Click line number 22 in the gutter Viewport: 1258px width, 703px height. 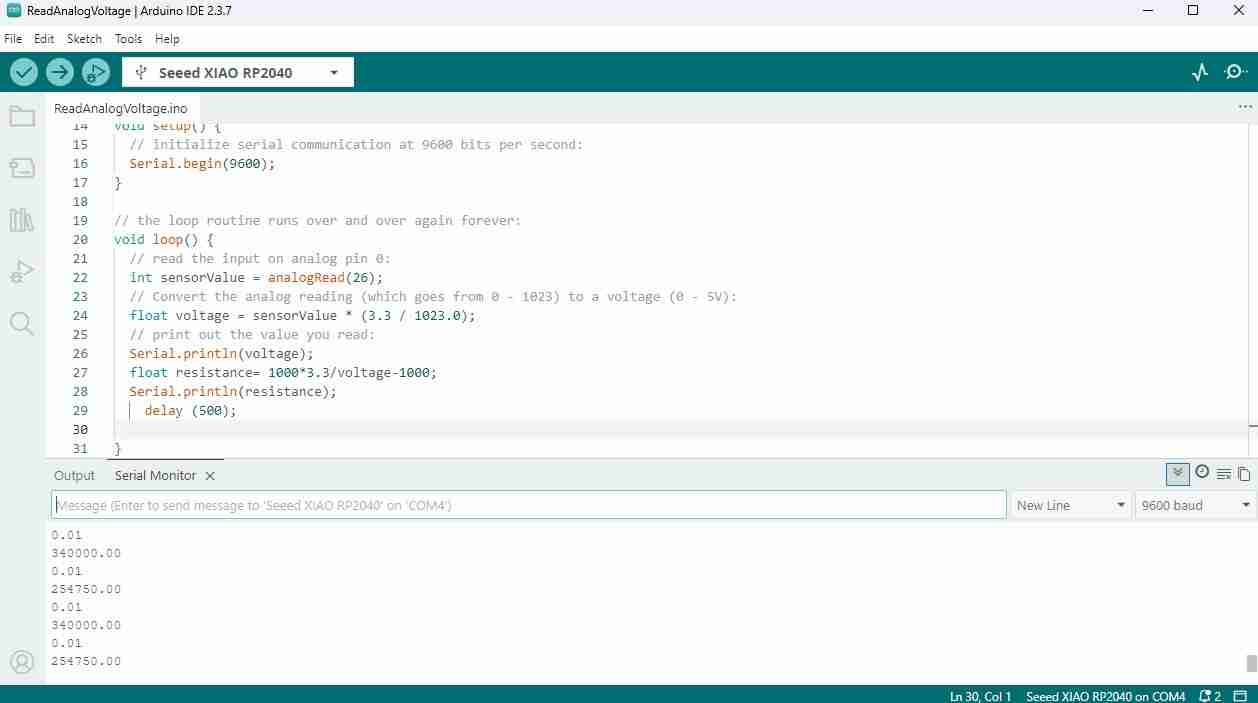(x=80, y=277)
